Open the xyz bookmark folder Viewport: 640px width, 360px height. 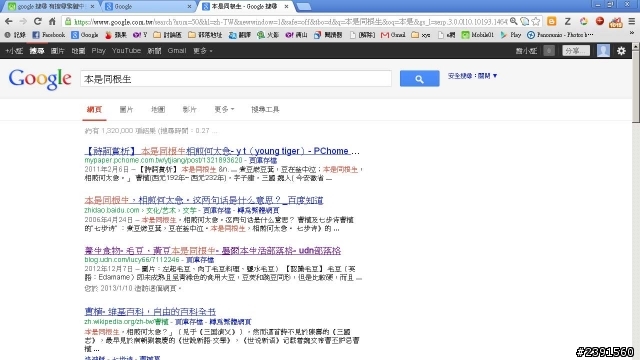[x=421, y=35]
